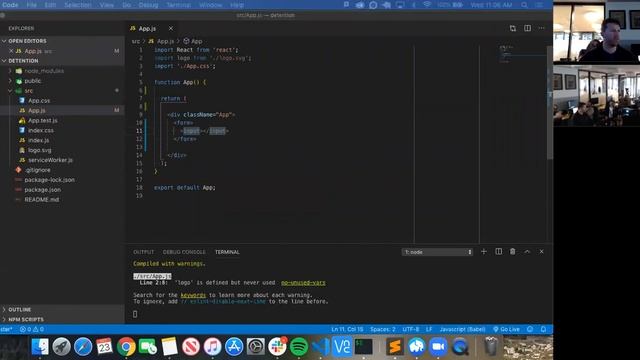Image resolution: width=640 pixels, height=360 pixels.
Task: Click 'App' symbol in the editor breadcrumb
Action: pyautogui.click(x=193, y=41)
